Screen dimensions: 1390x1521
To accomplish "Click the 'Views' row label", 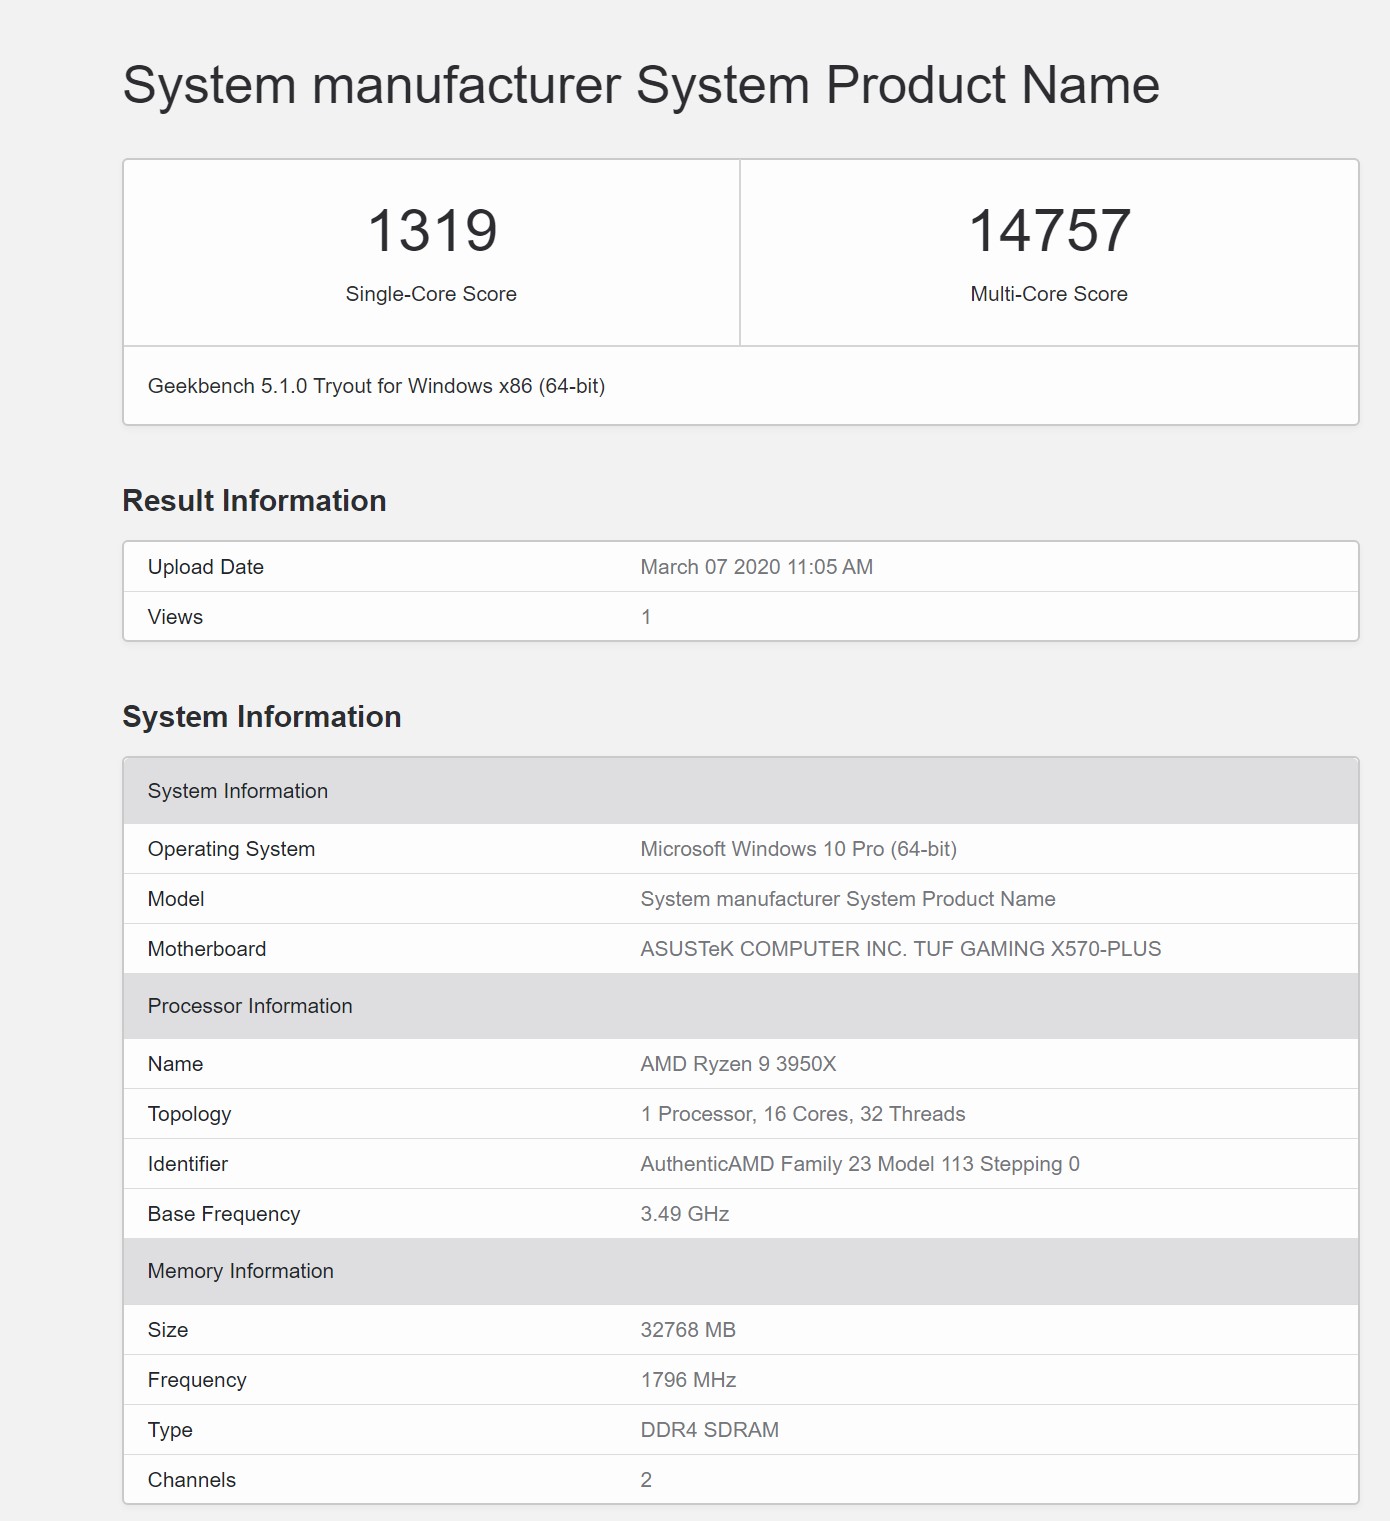I will tap(175, 617).
